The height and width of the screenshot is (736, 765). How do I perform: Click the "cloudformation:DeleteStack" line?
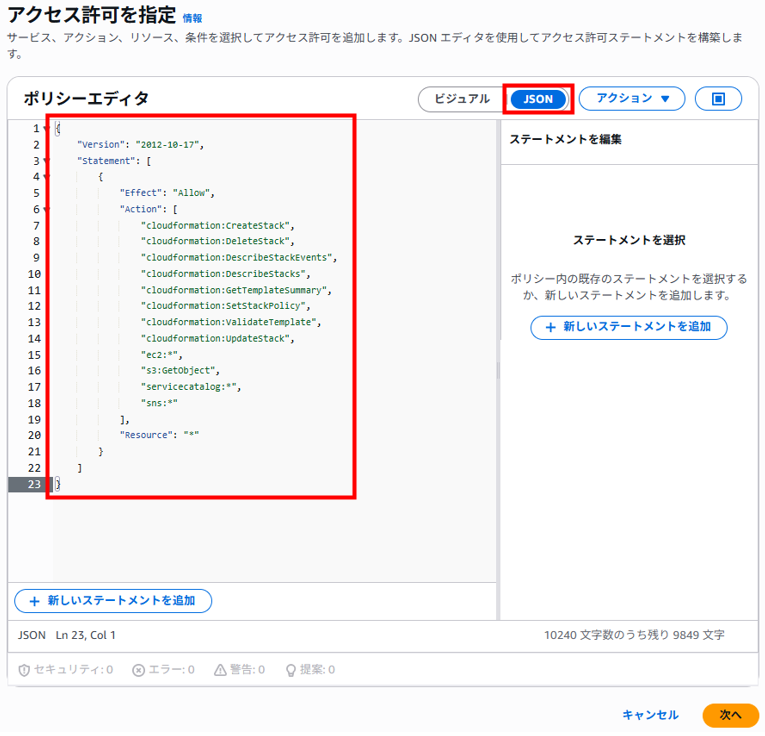pos(218,241)
